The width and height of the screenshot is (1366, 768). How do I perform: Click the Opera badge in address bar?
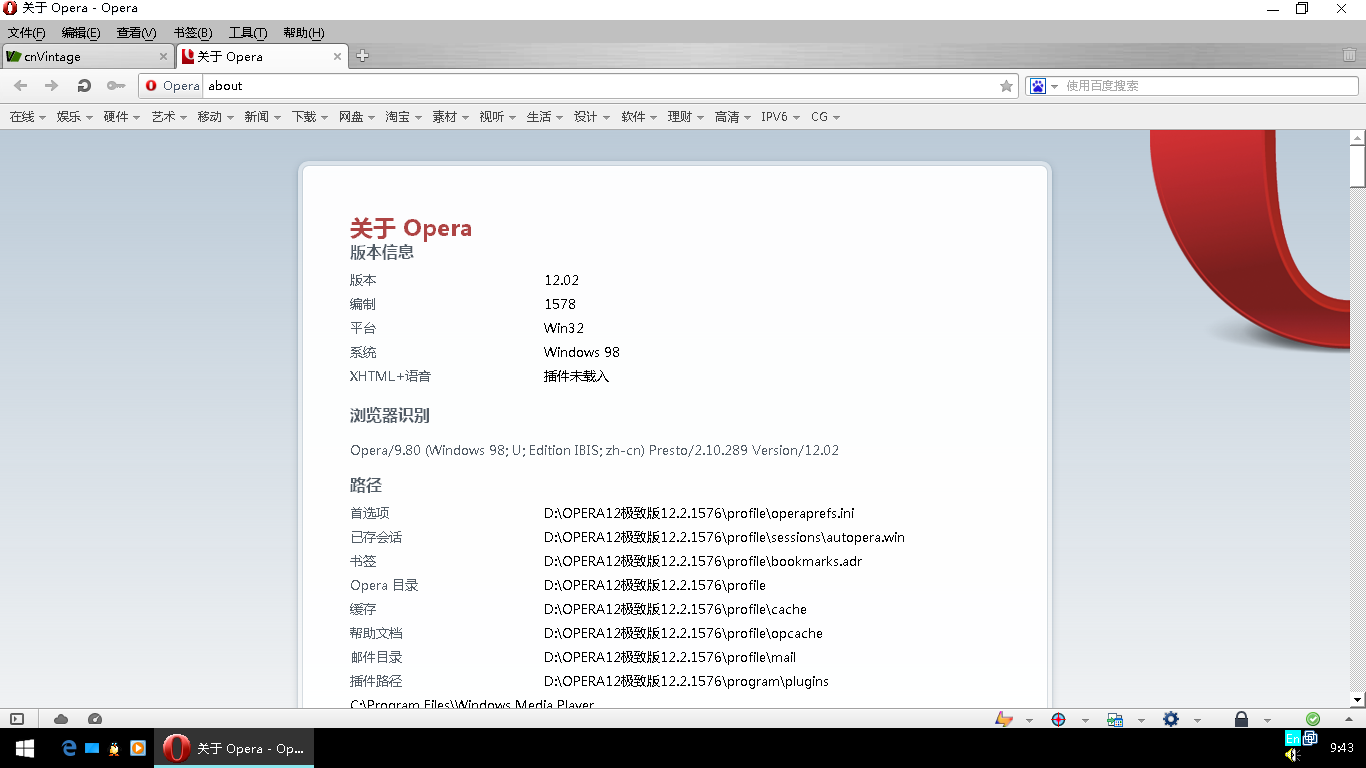pyautogui.click(x=172, y=86)
